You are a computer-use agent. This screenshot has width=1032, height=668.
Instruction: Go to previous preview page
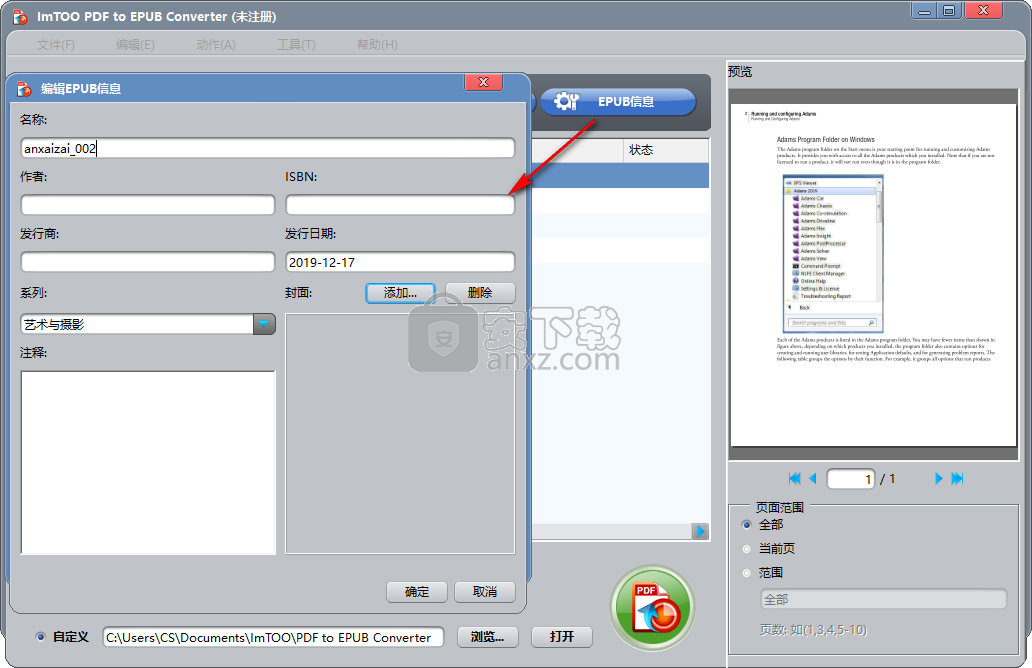click(813, 478)
